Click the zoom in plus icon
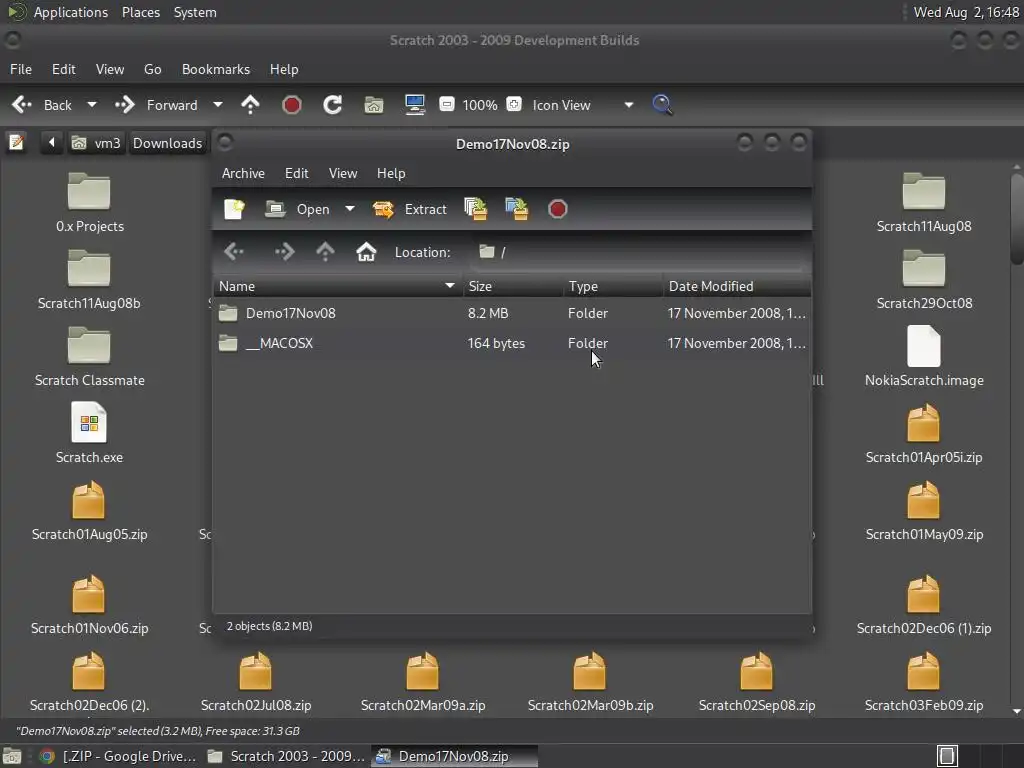This screenshot has height=768, width=1024. click(514, 104)
